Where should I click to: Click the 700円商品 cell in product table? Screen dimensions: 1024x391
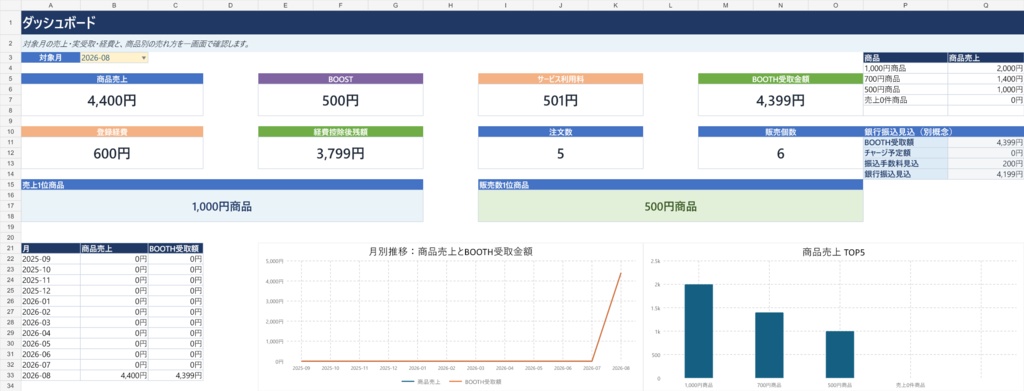[905, 78]
